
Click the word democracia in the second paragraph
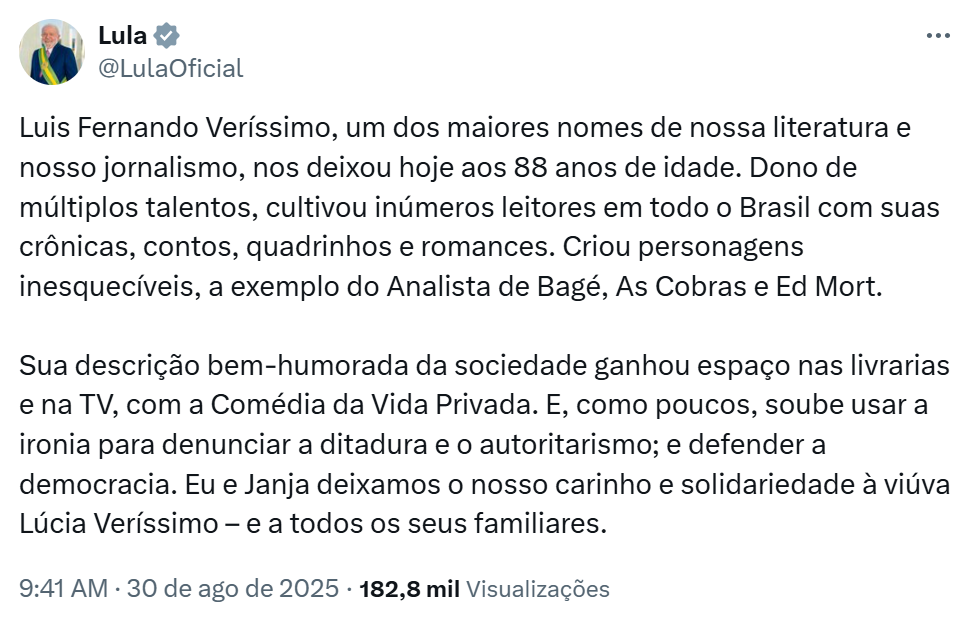pyautogui.click(x=98, y=485)
